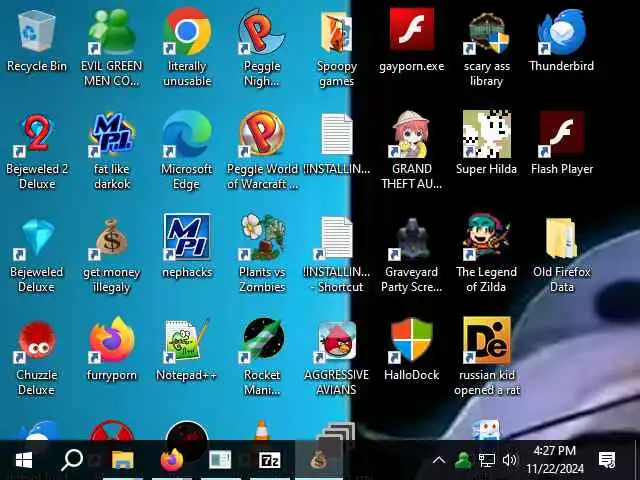Open the Notepad++ desktop shortcut

tap(187, 340)
